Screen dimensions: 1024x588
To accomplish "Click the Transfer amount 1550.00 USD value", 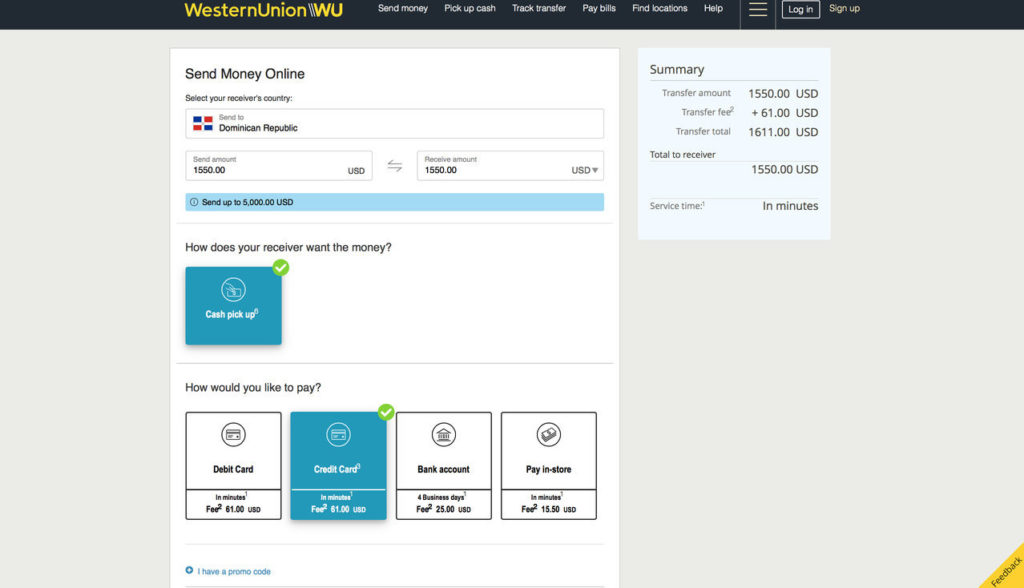I will [x=783, y=94].
